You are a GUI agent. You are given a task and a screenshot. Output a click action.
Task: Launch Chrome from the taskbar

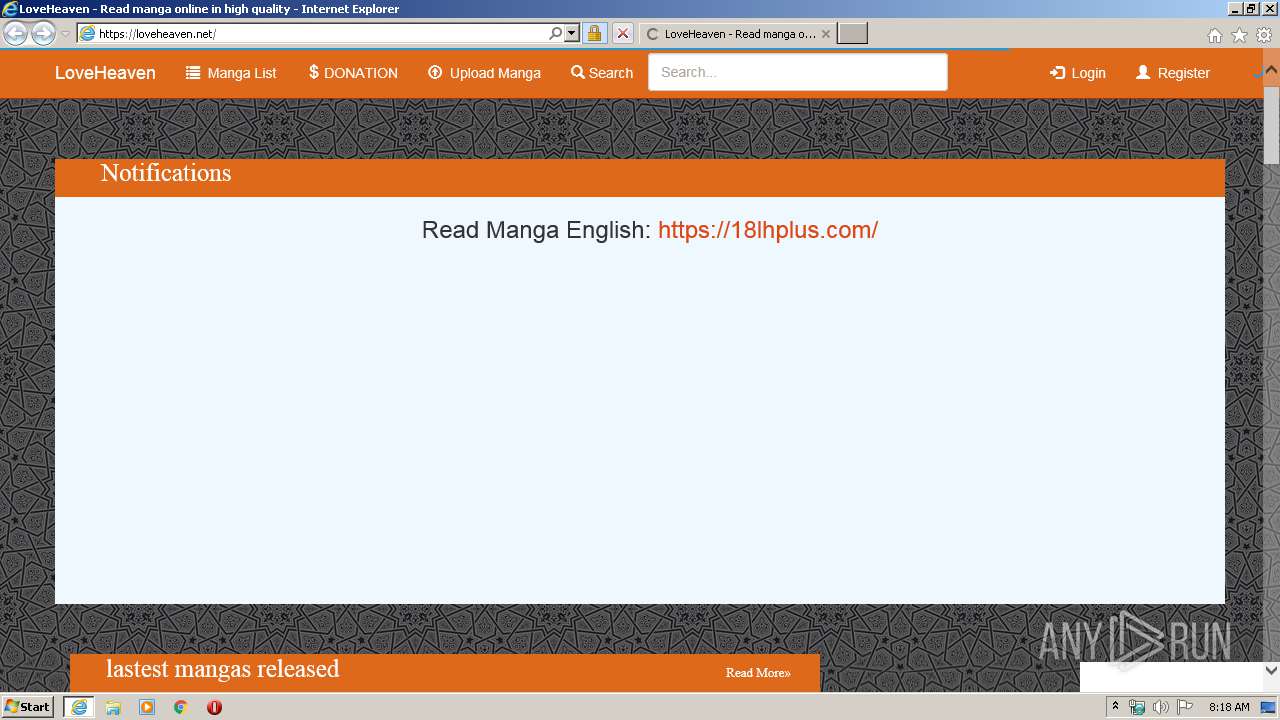click(181, 707)
